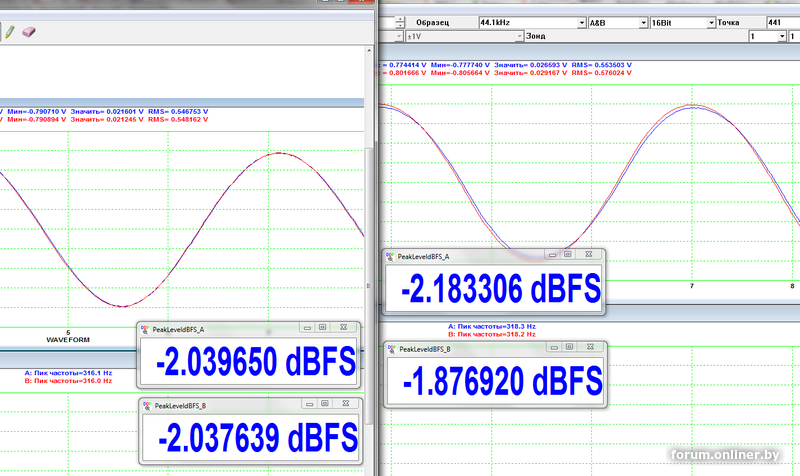Select the pink eraser tool

tap(29, 31)
